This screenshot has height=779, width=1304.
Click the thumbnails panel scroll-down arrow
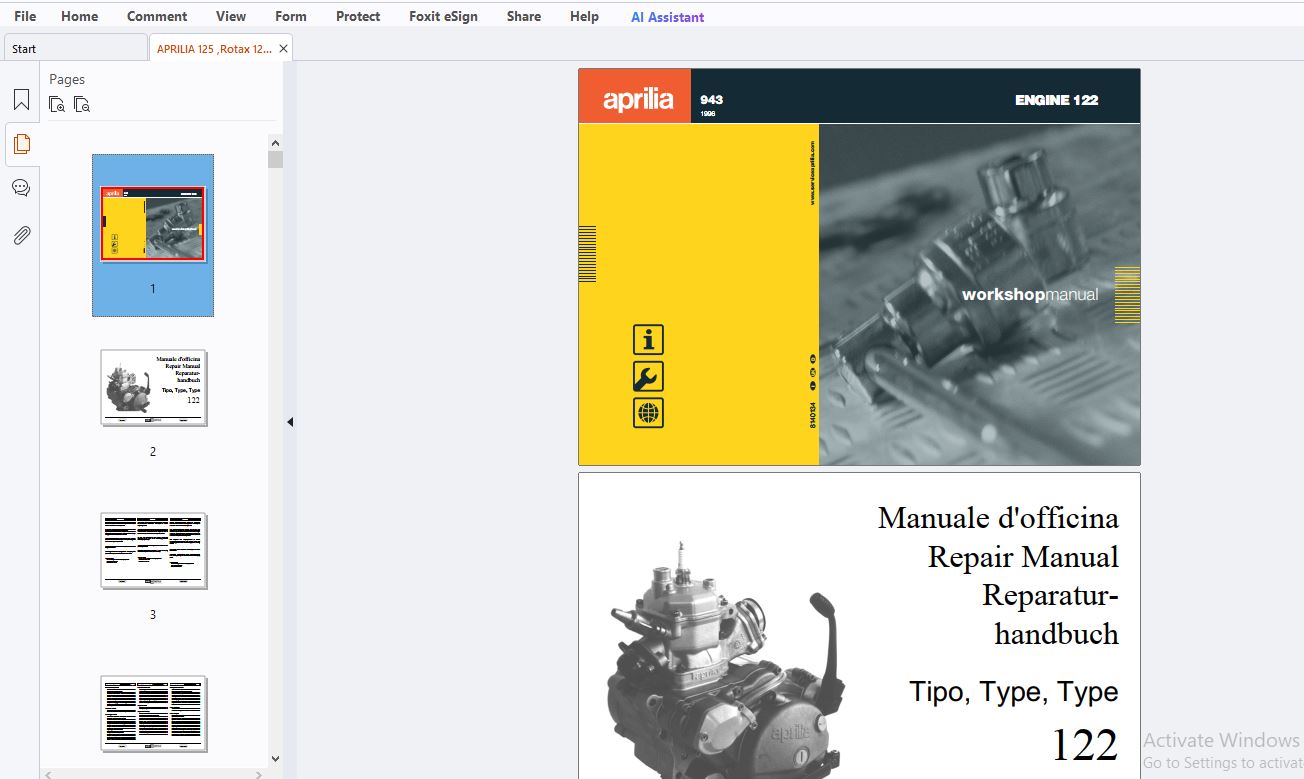pyautogui.click(x=275, y=759)
